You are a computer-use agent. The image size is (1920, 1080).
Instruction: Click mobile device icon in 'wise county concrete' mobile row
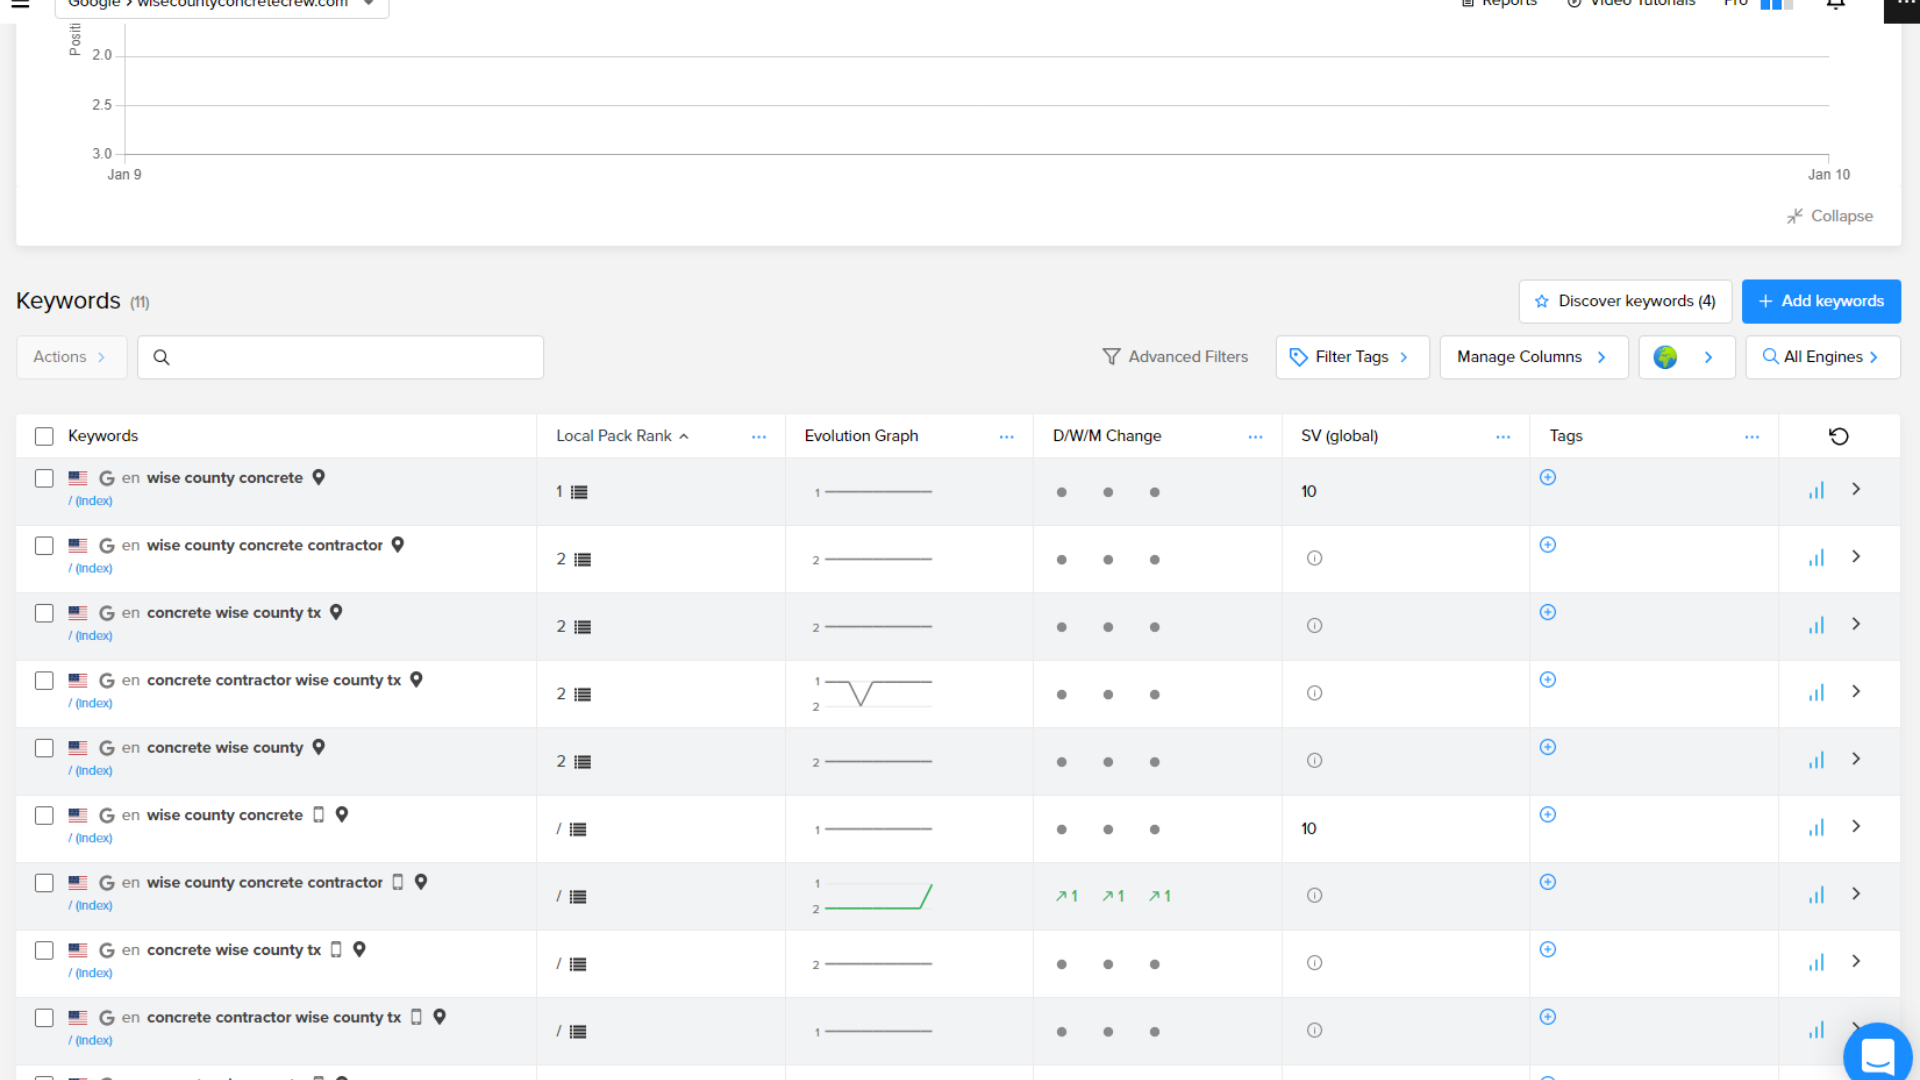(319, 815)
